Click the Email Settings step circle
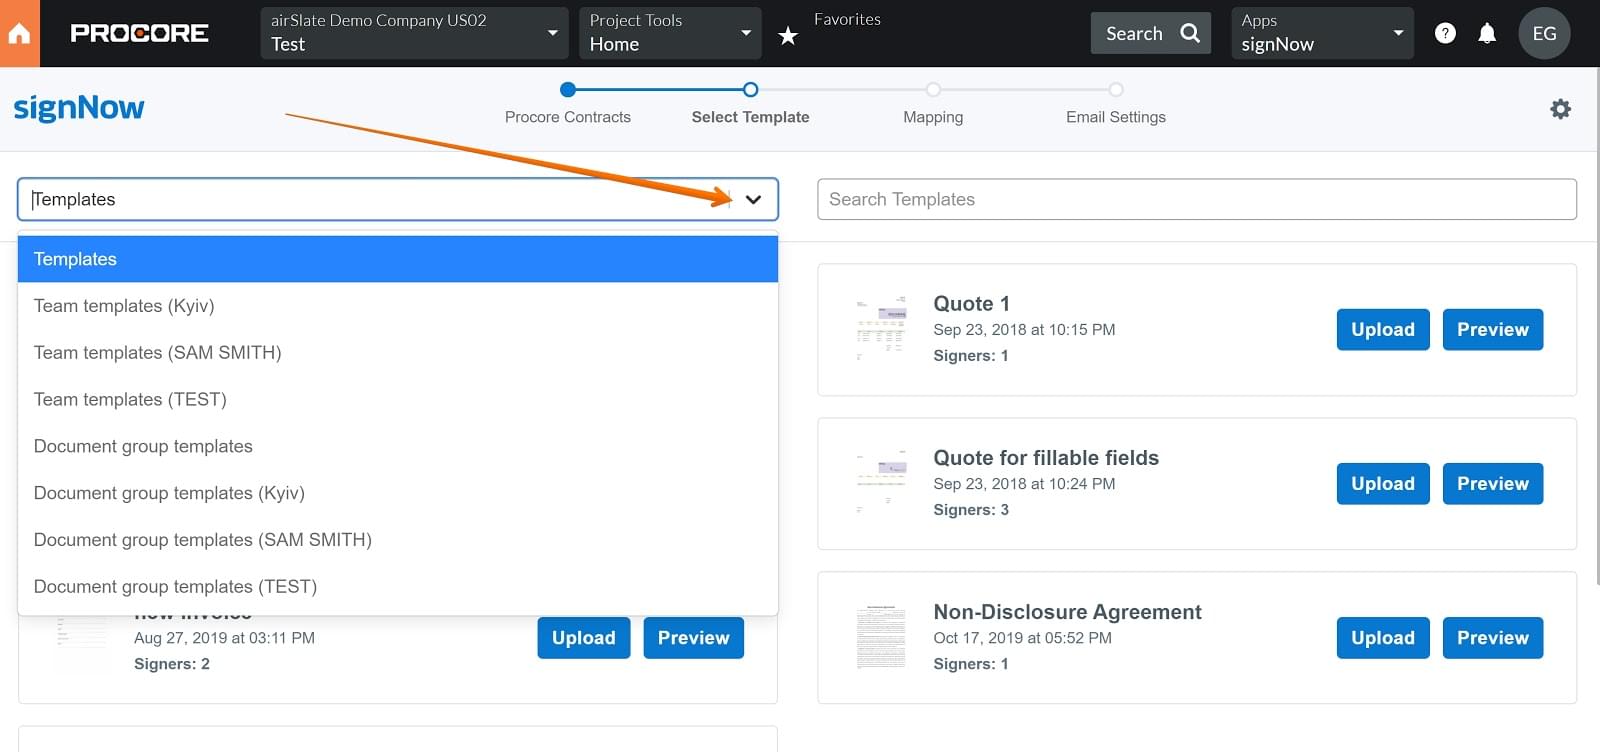The height and width of the screenshot is (752, 1600). (x=1116, y=89)
